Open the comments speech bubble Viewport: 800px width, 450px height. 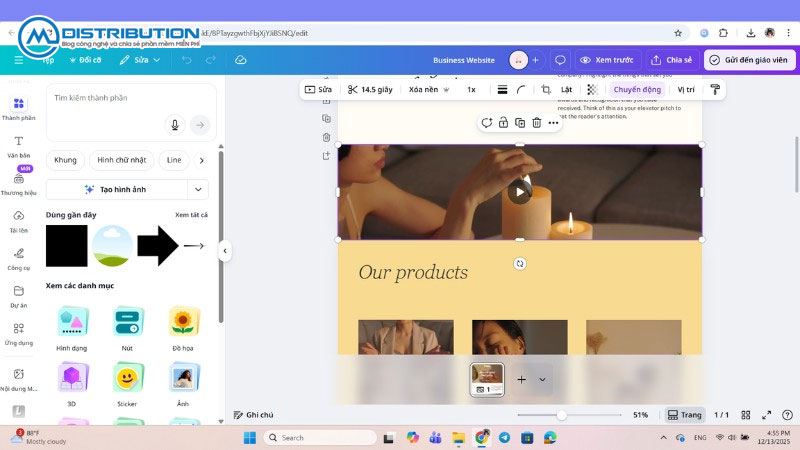tap(560, 60)
